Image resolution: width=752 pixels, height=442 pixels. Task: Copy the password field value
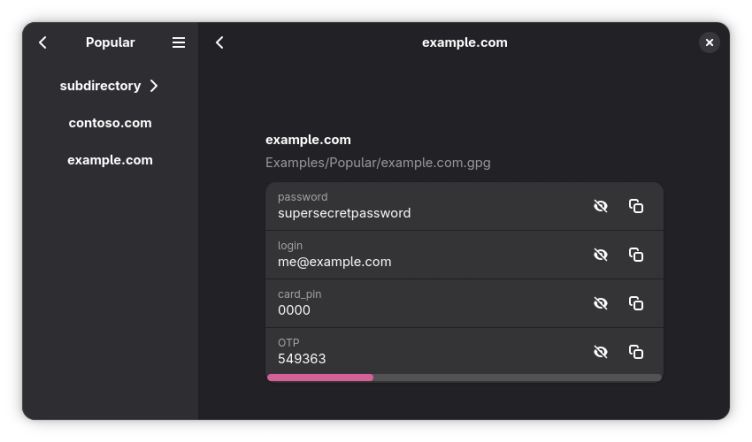(x=636, y=206)
